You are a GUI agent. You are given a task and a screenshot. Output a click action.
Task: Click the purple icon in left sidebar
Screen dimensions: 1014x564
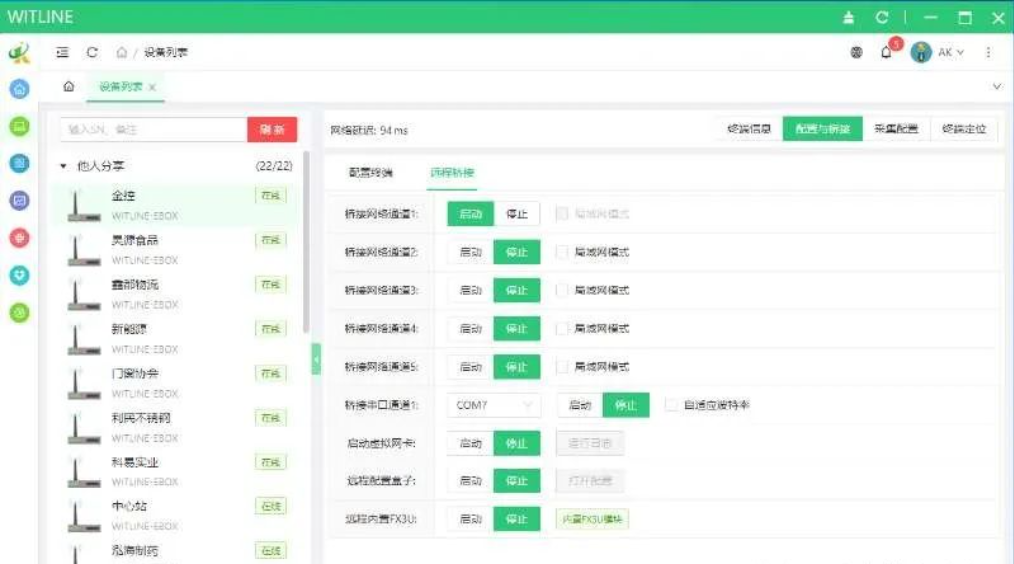tap(19, 200)
